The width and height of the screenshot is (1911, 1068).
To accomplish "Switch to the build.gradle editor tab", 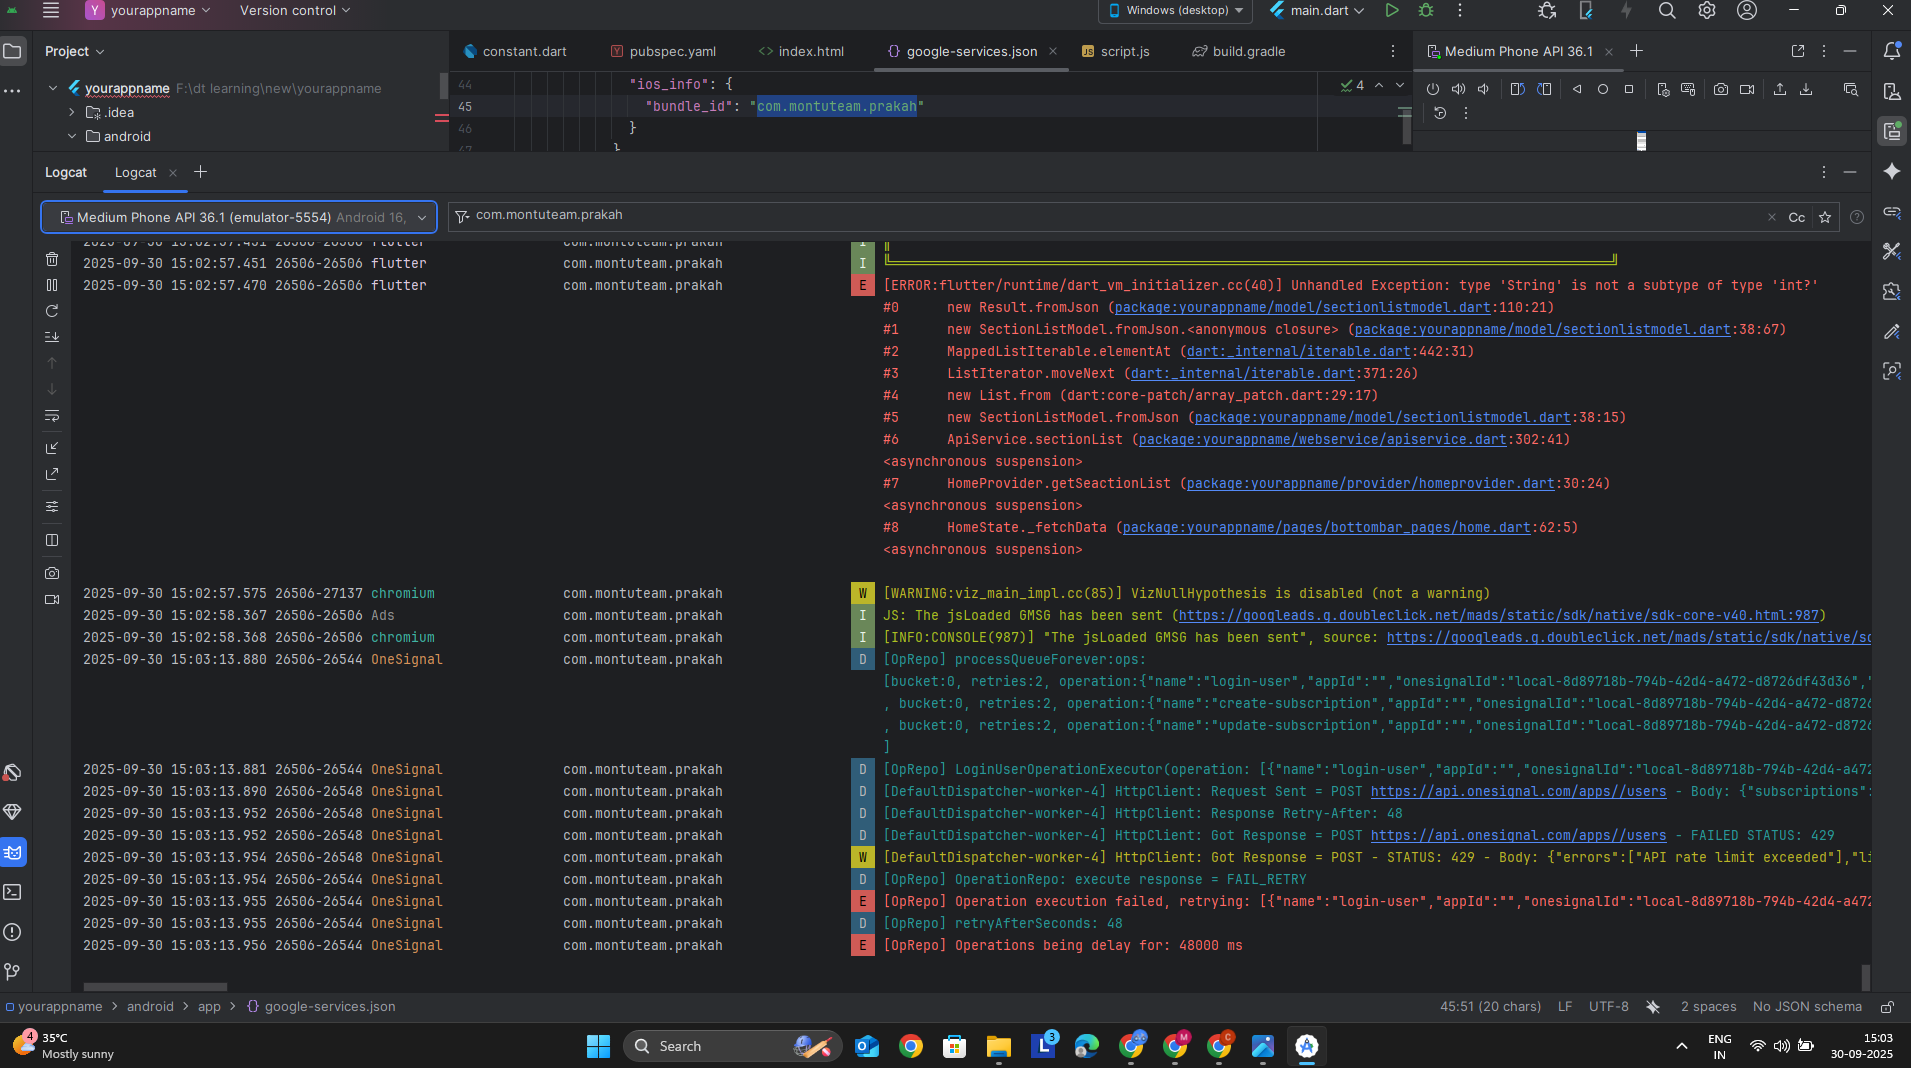I will tap(1248, 51).
